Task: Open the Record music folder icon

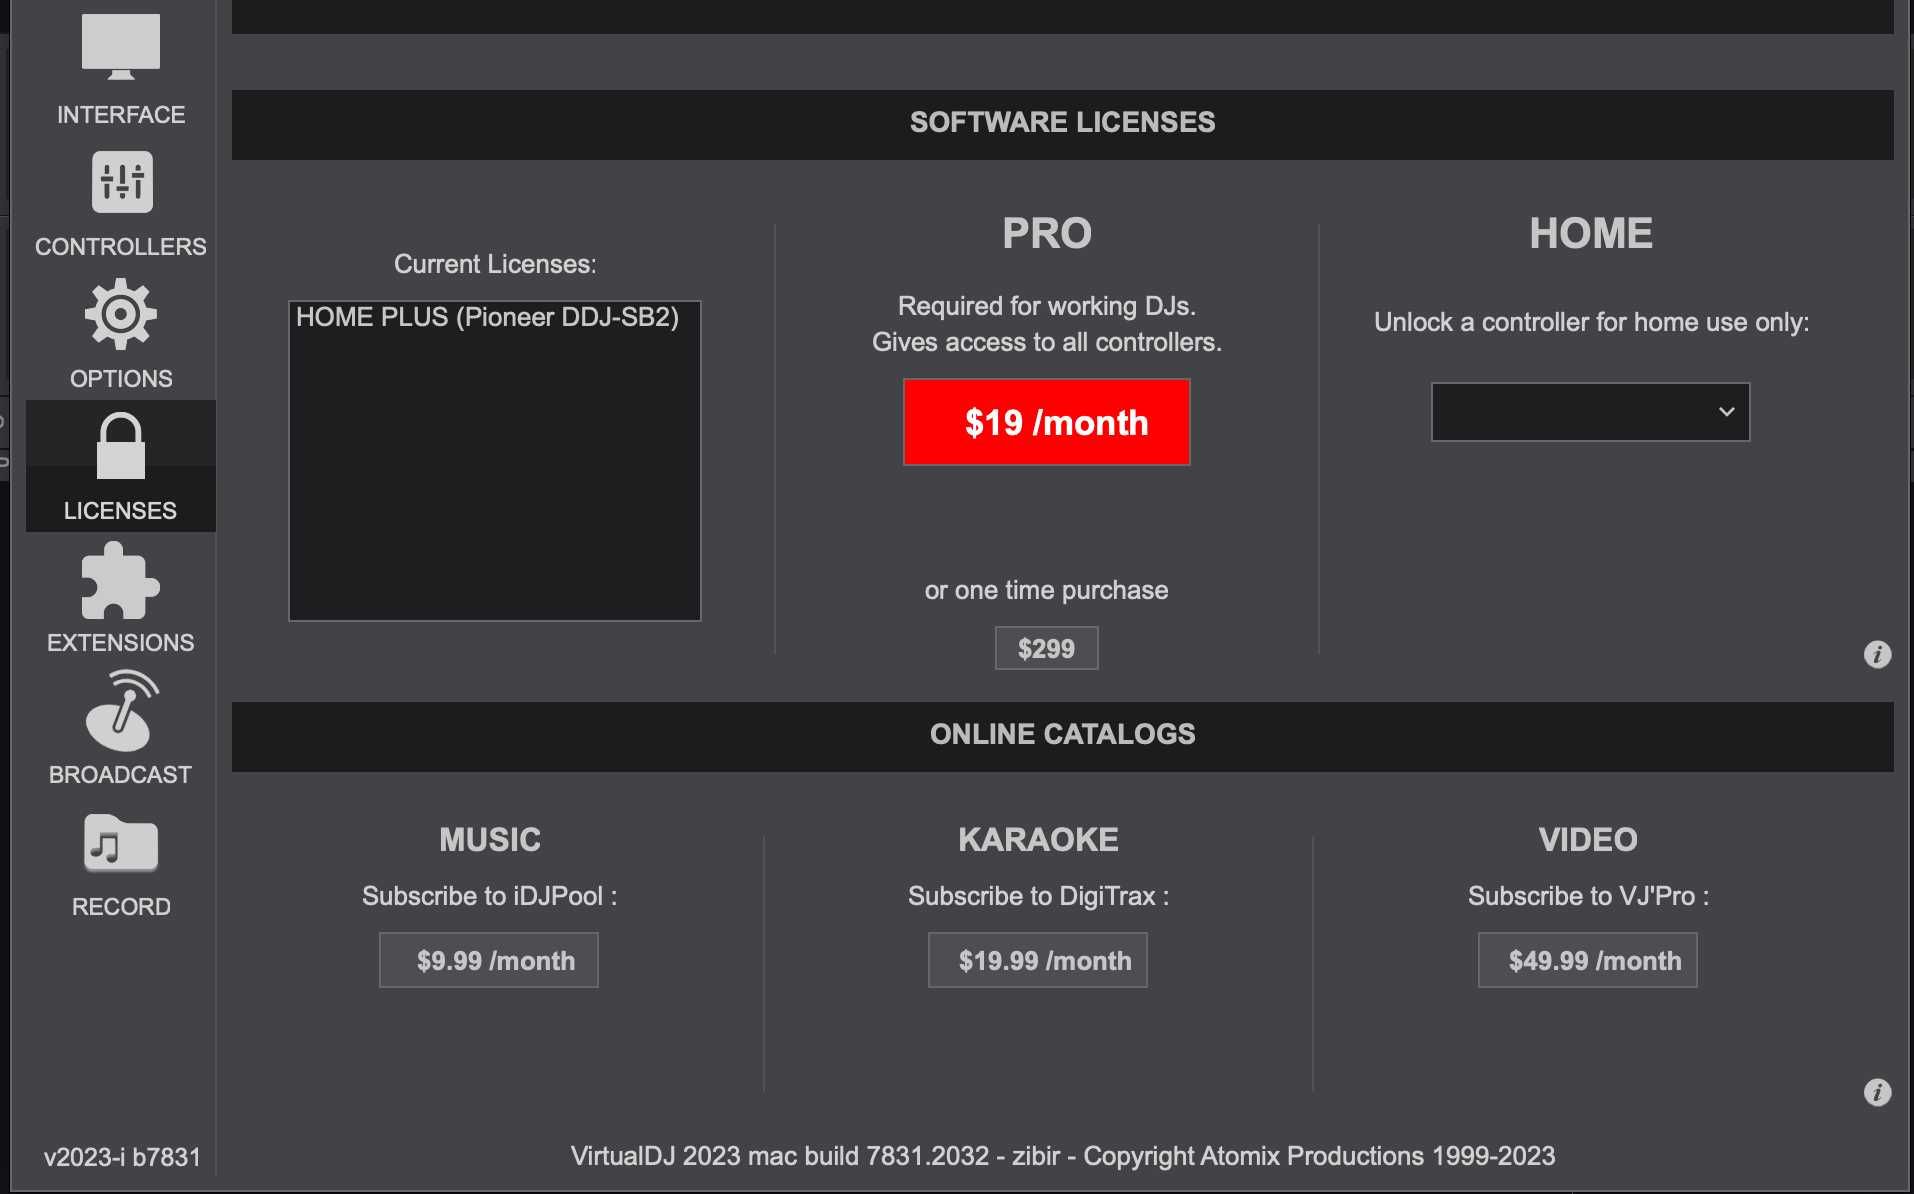Action: (121, 843)
